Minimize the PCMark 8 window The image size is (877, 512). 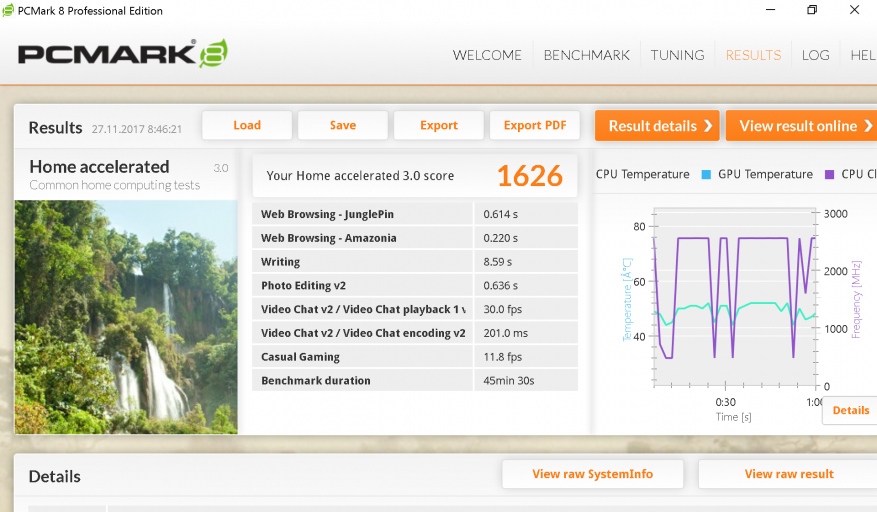[770, 10]
